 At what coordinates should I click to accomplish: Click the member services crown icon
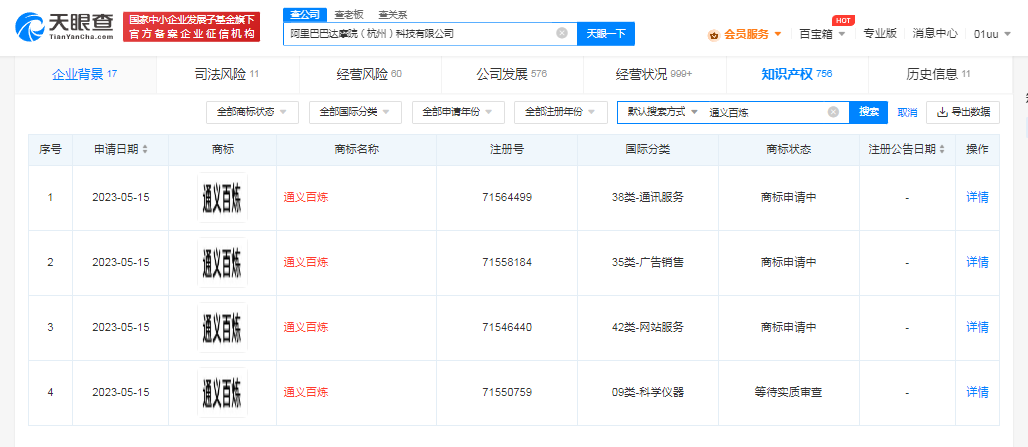point(714,35)
